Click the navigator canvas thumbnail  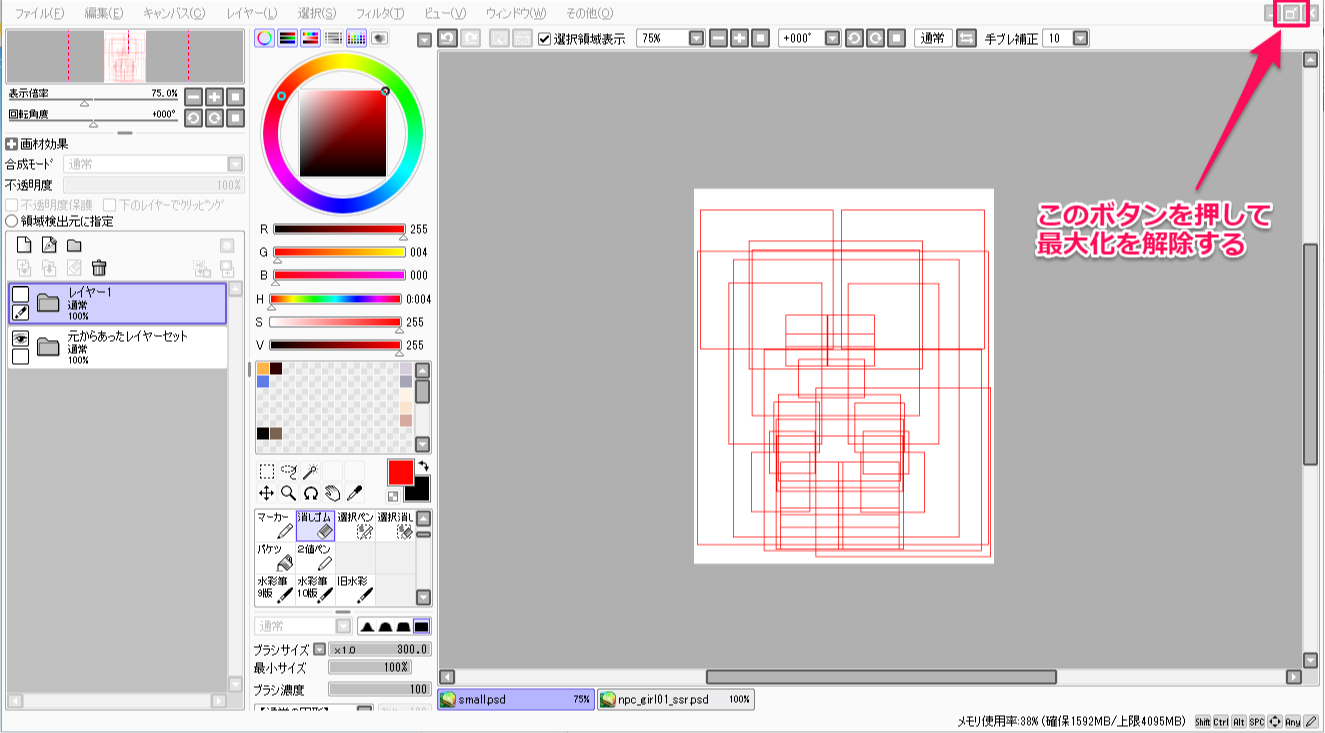[x=125, y=56]
